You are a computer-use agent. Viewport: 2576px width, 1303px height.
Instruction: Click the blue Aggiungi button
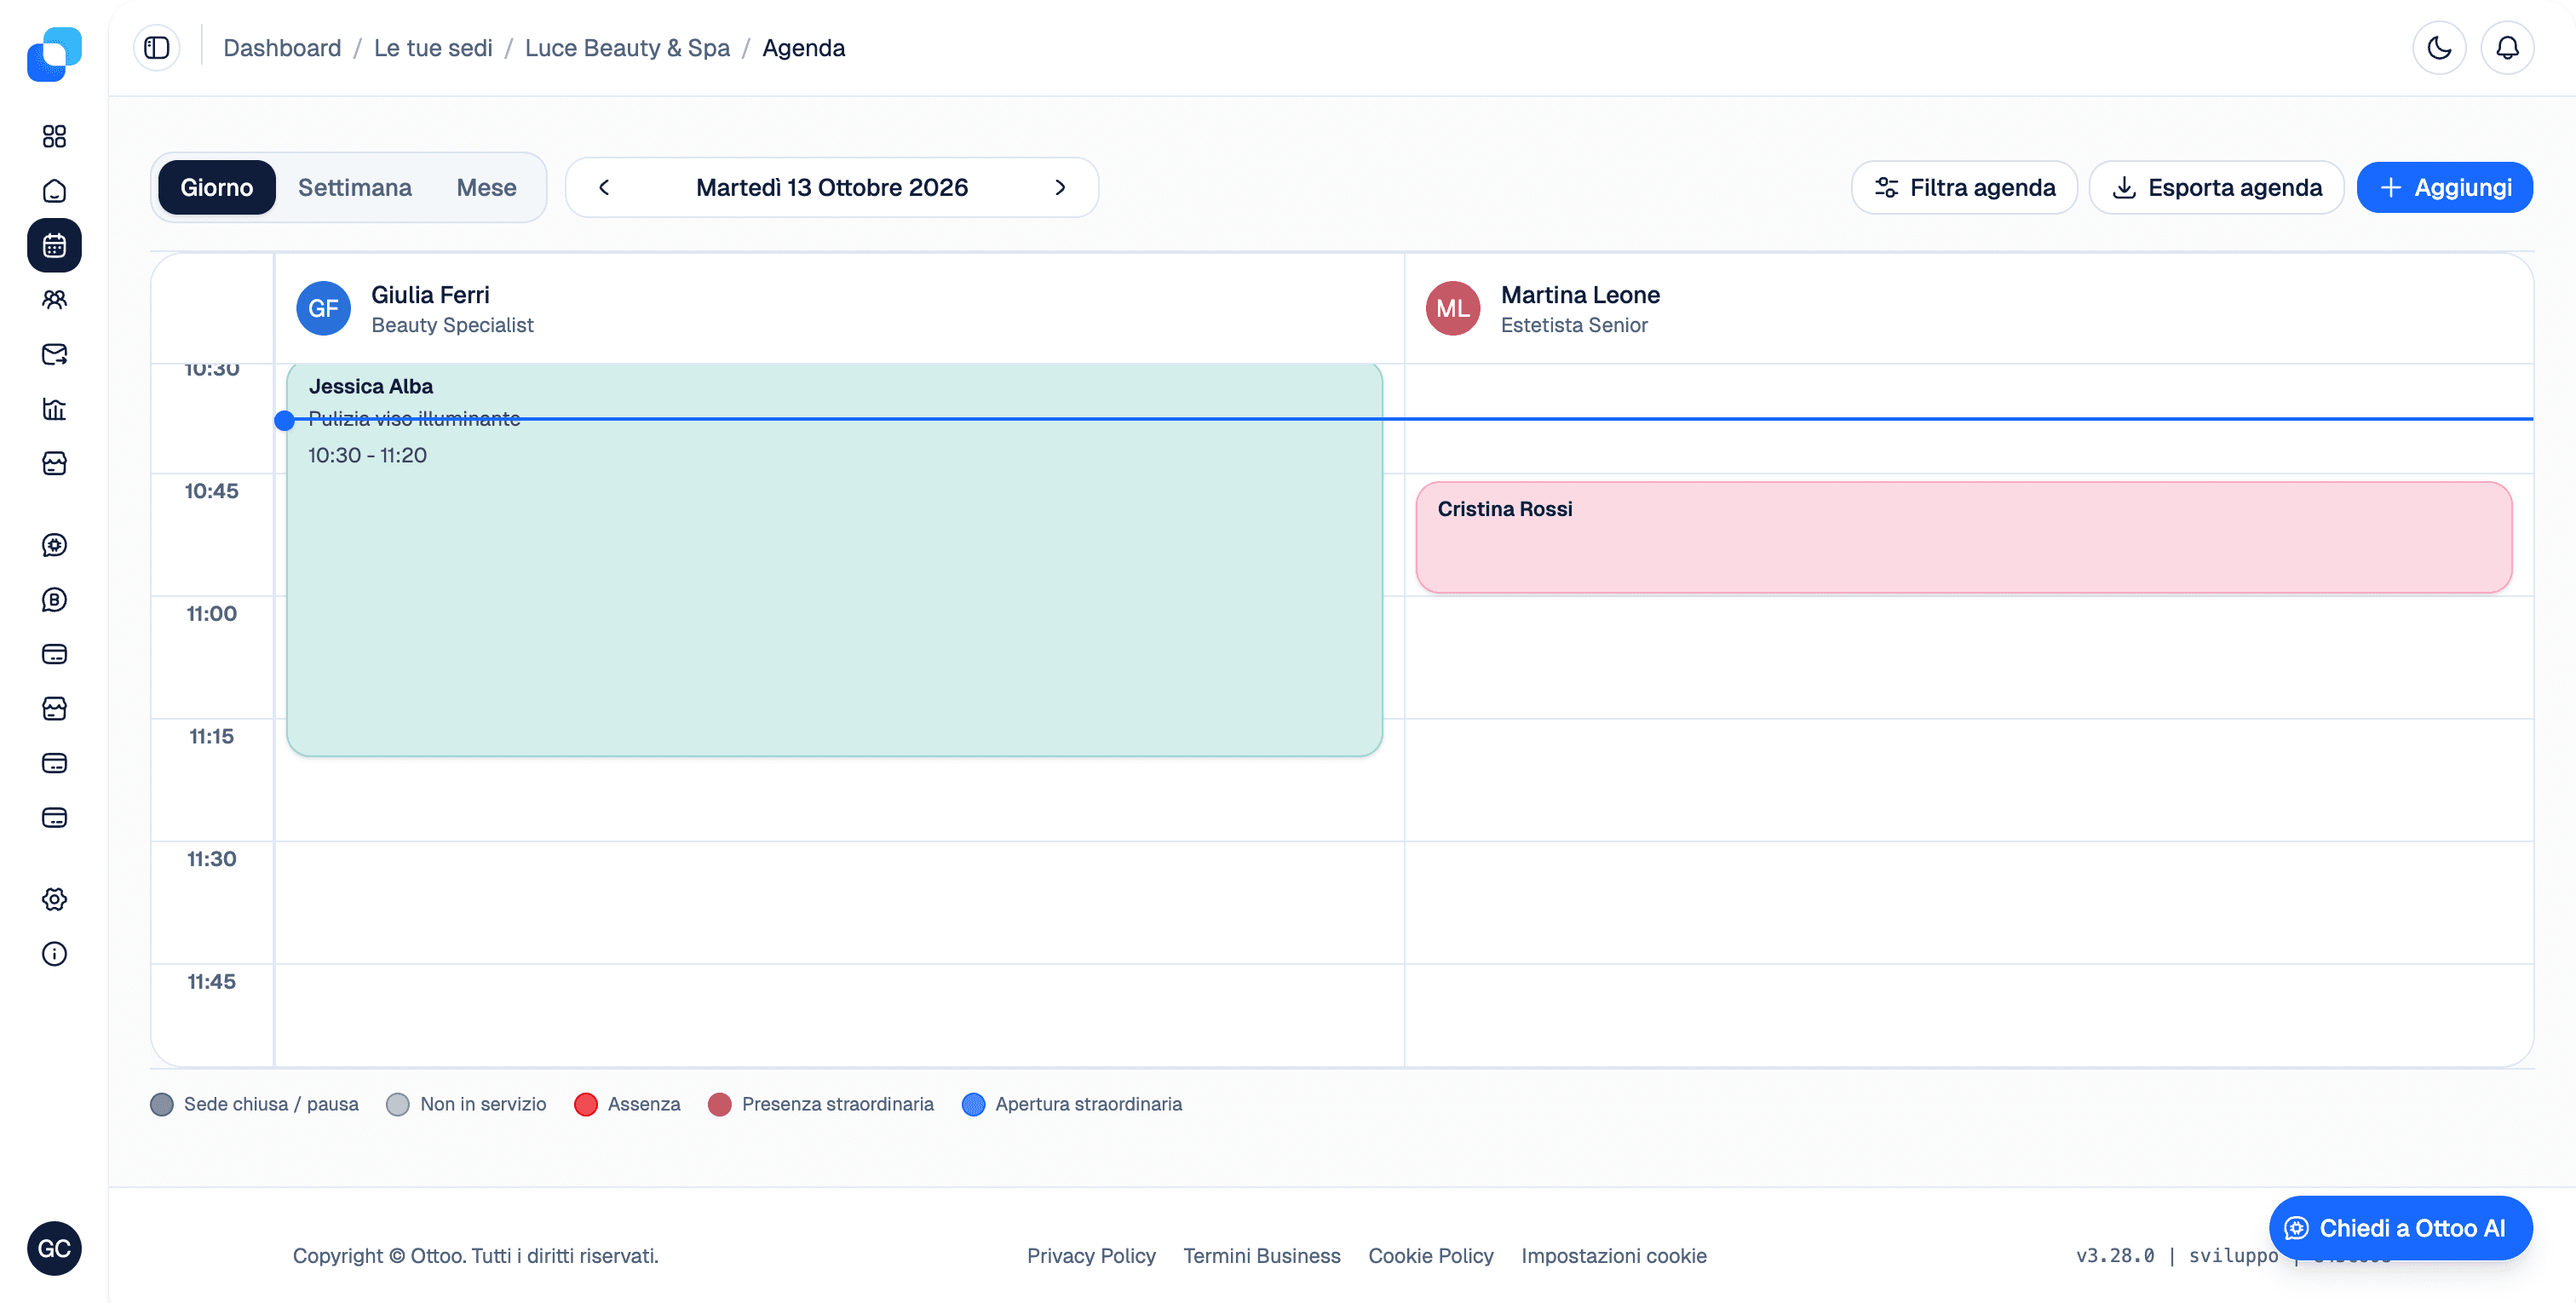2444,188
